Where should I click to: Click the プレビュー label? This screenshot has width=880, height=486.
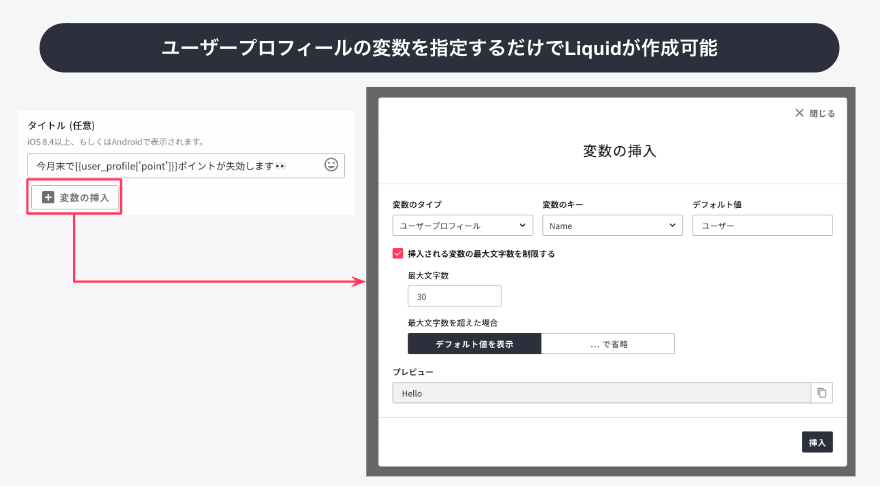click(413, 372)
